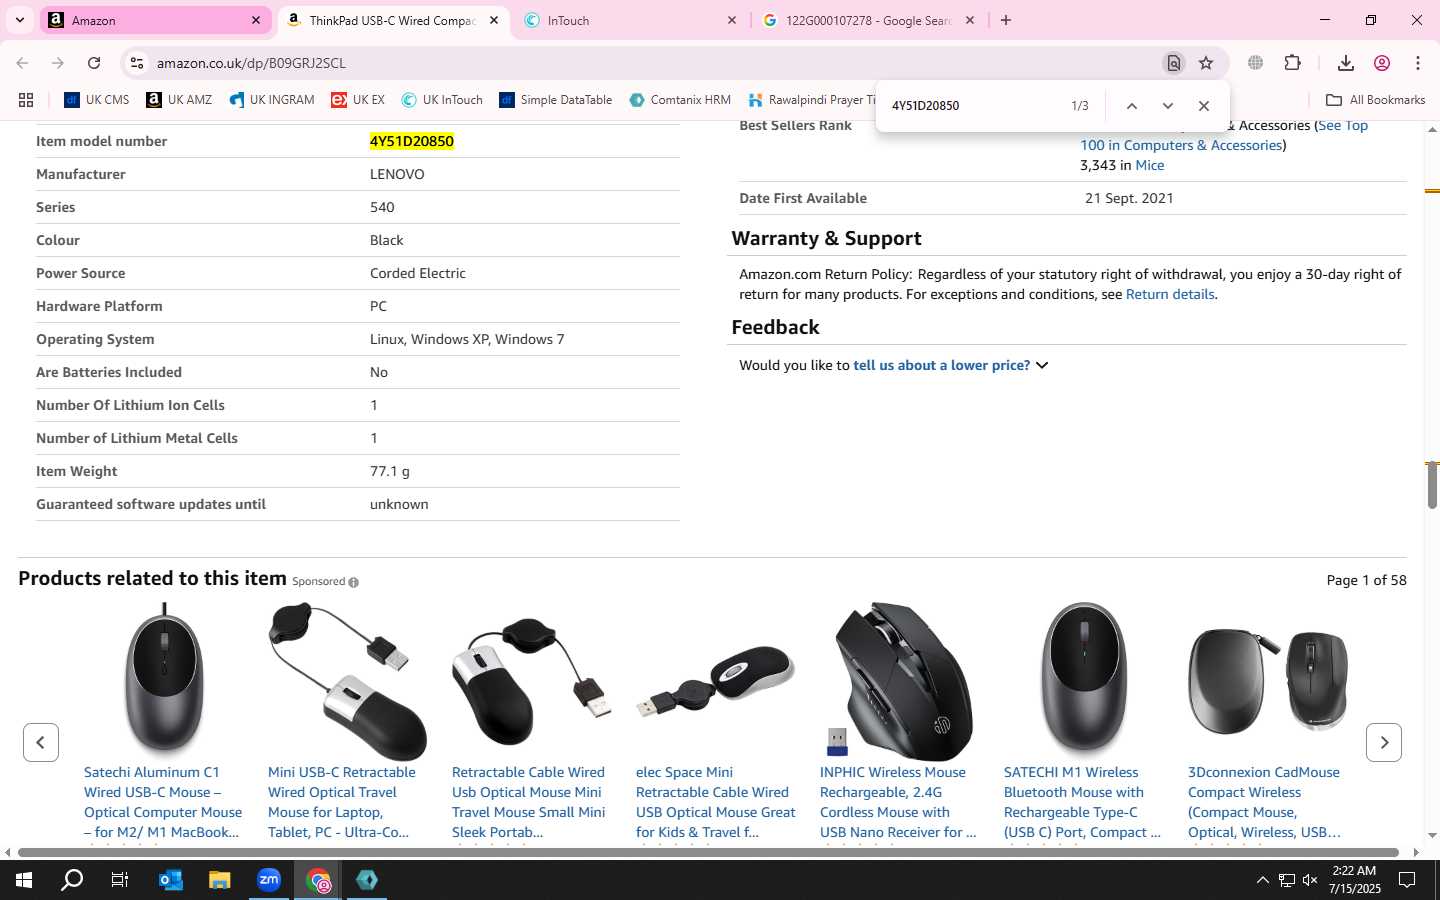The height and width of the screenshot is (900, 1440).
Task: Open UK InTouch bookmark
Action: coord(442,100)
